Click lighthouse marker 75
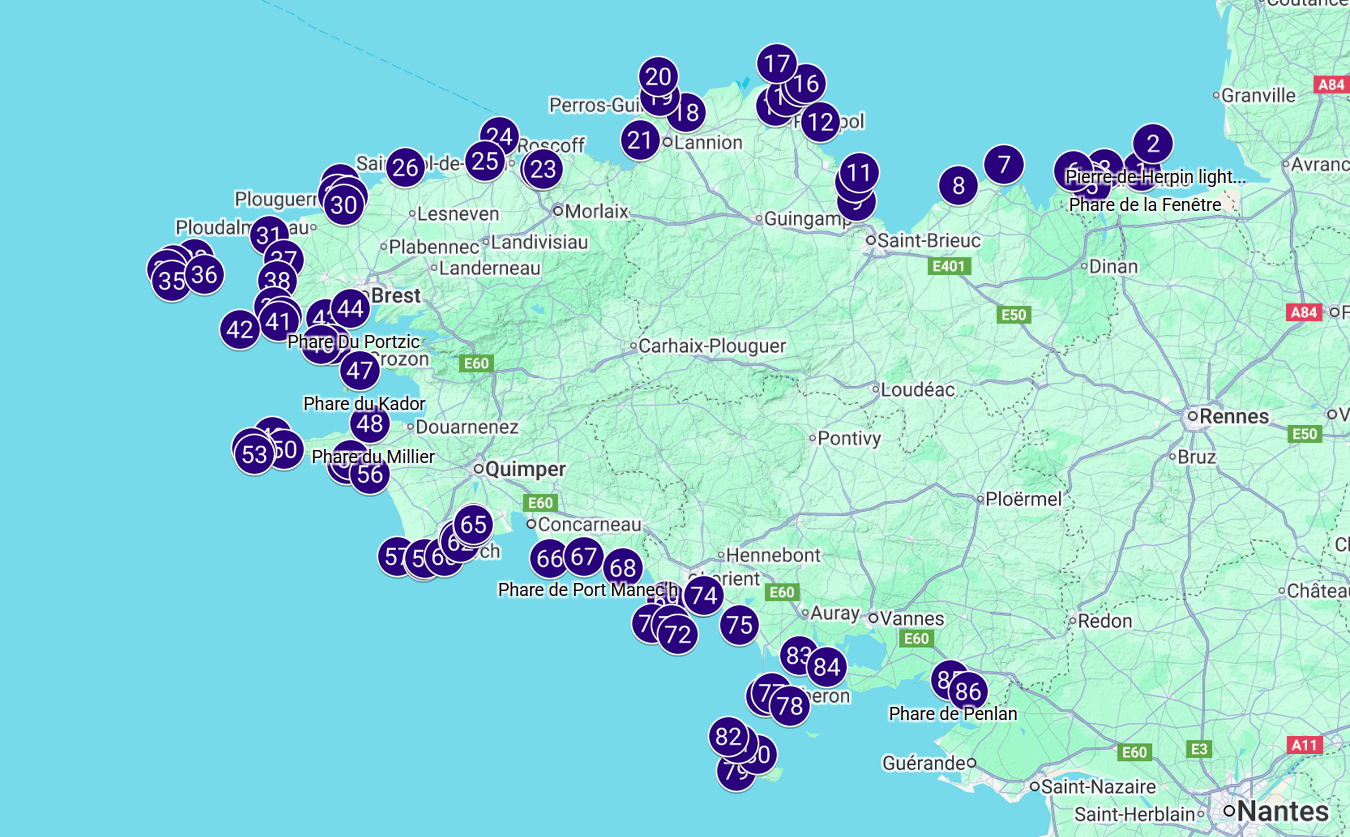The height and width of the screenshot is (837, 1350). [x=739, y=625]
